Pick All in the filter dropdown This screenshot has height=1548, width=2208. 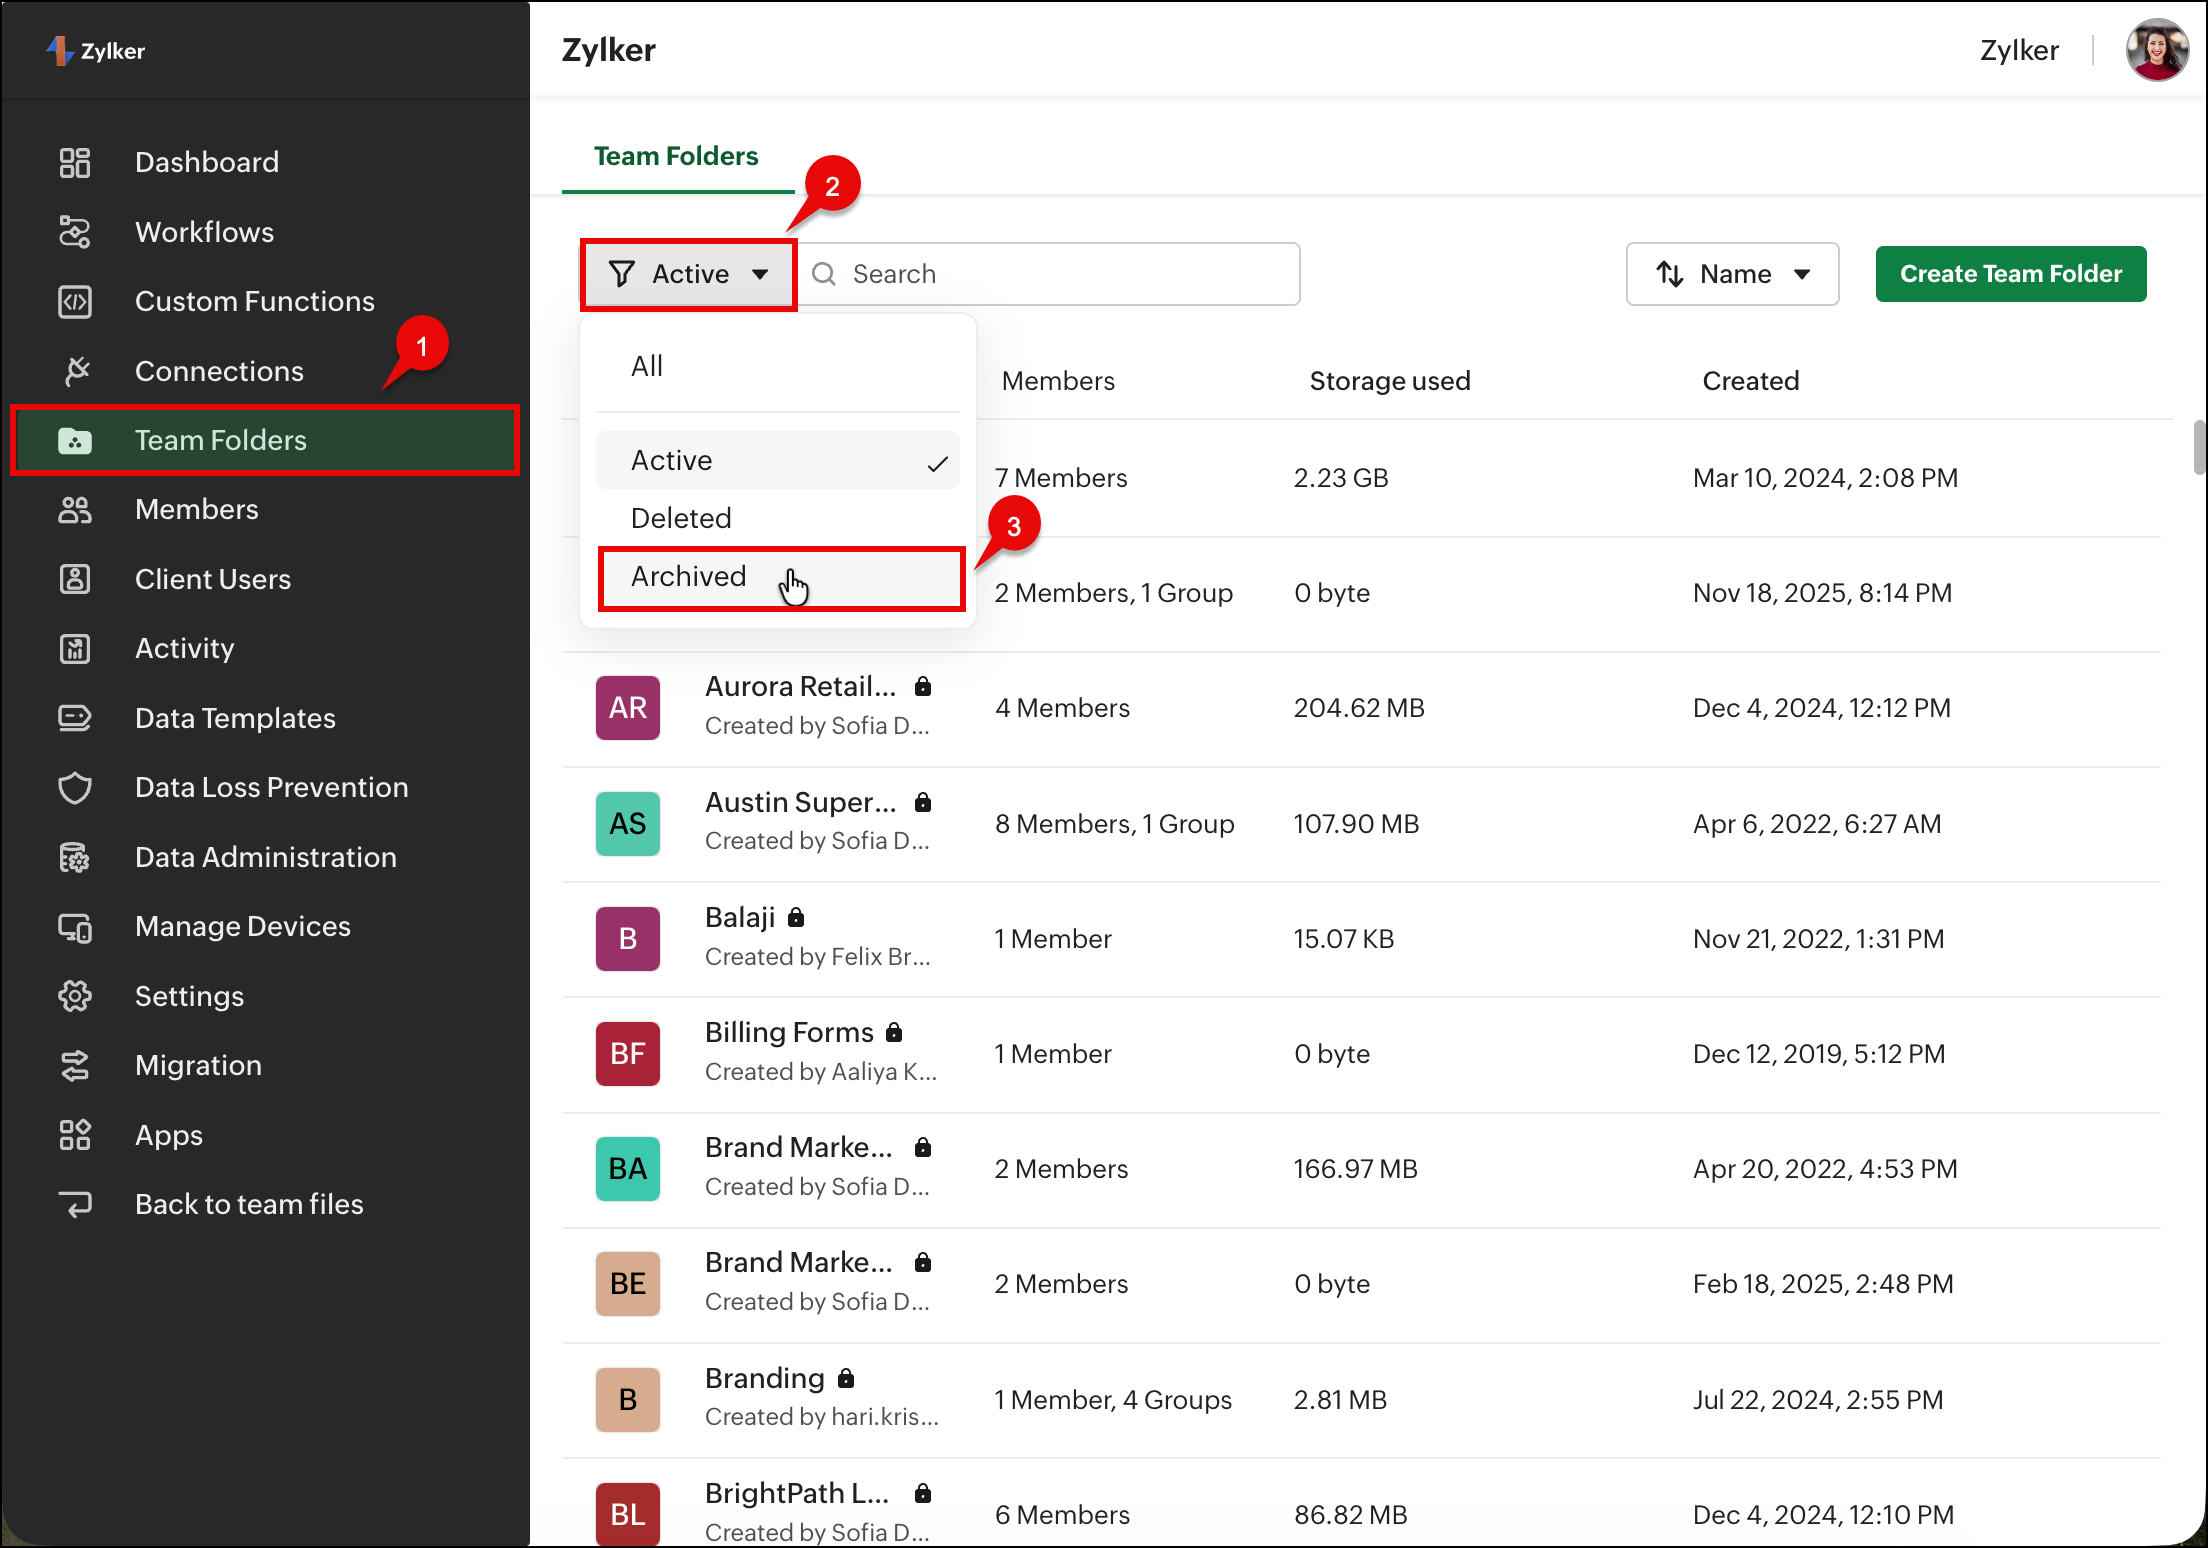[x=647, y=366]
